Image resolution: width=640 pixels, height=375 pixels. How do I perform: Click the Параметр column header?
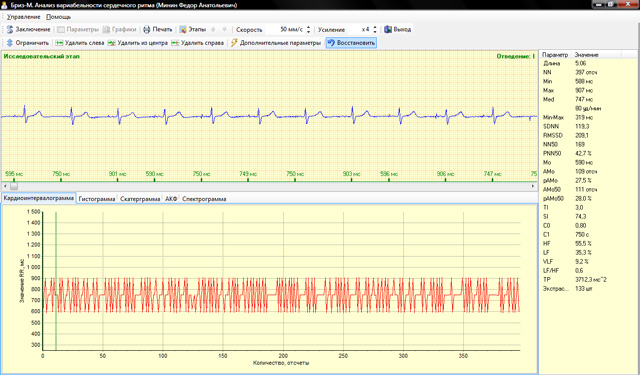pos(556,55)
